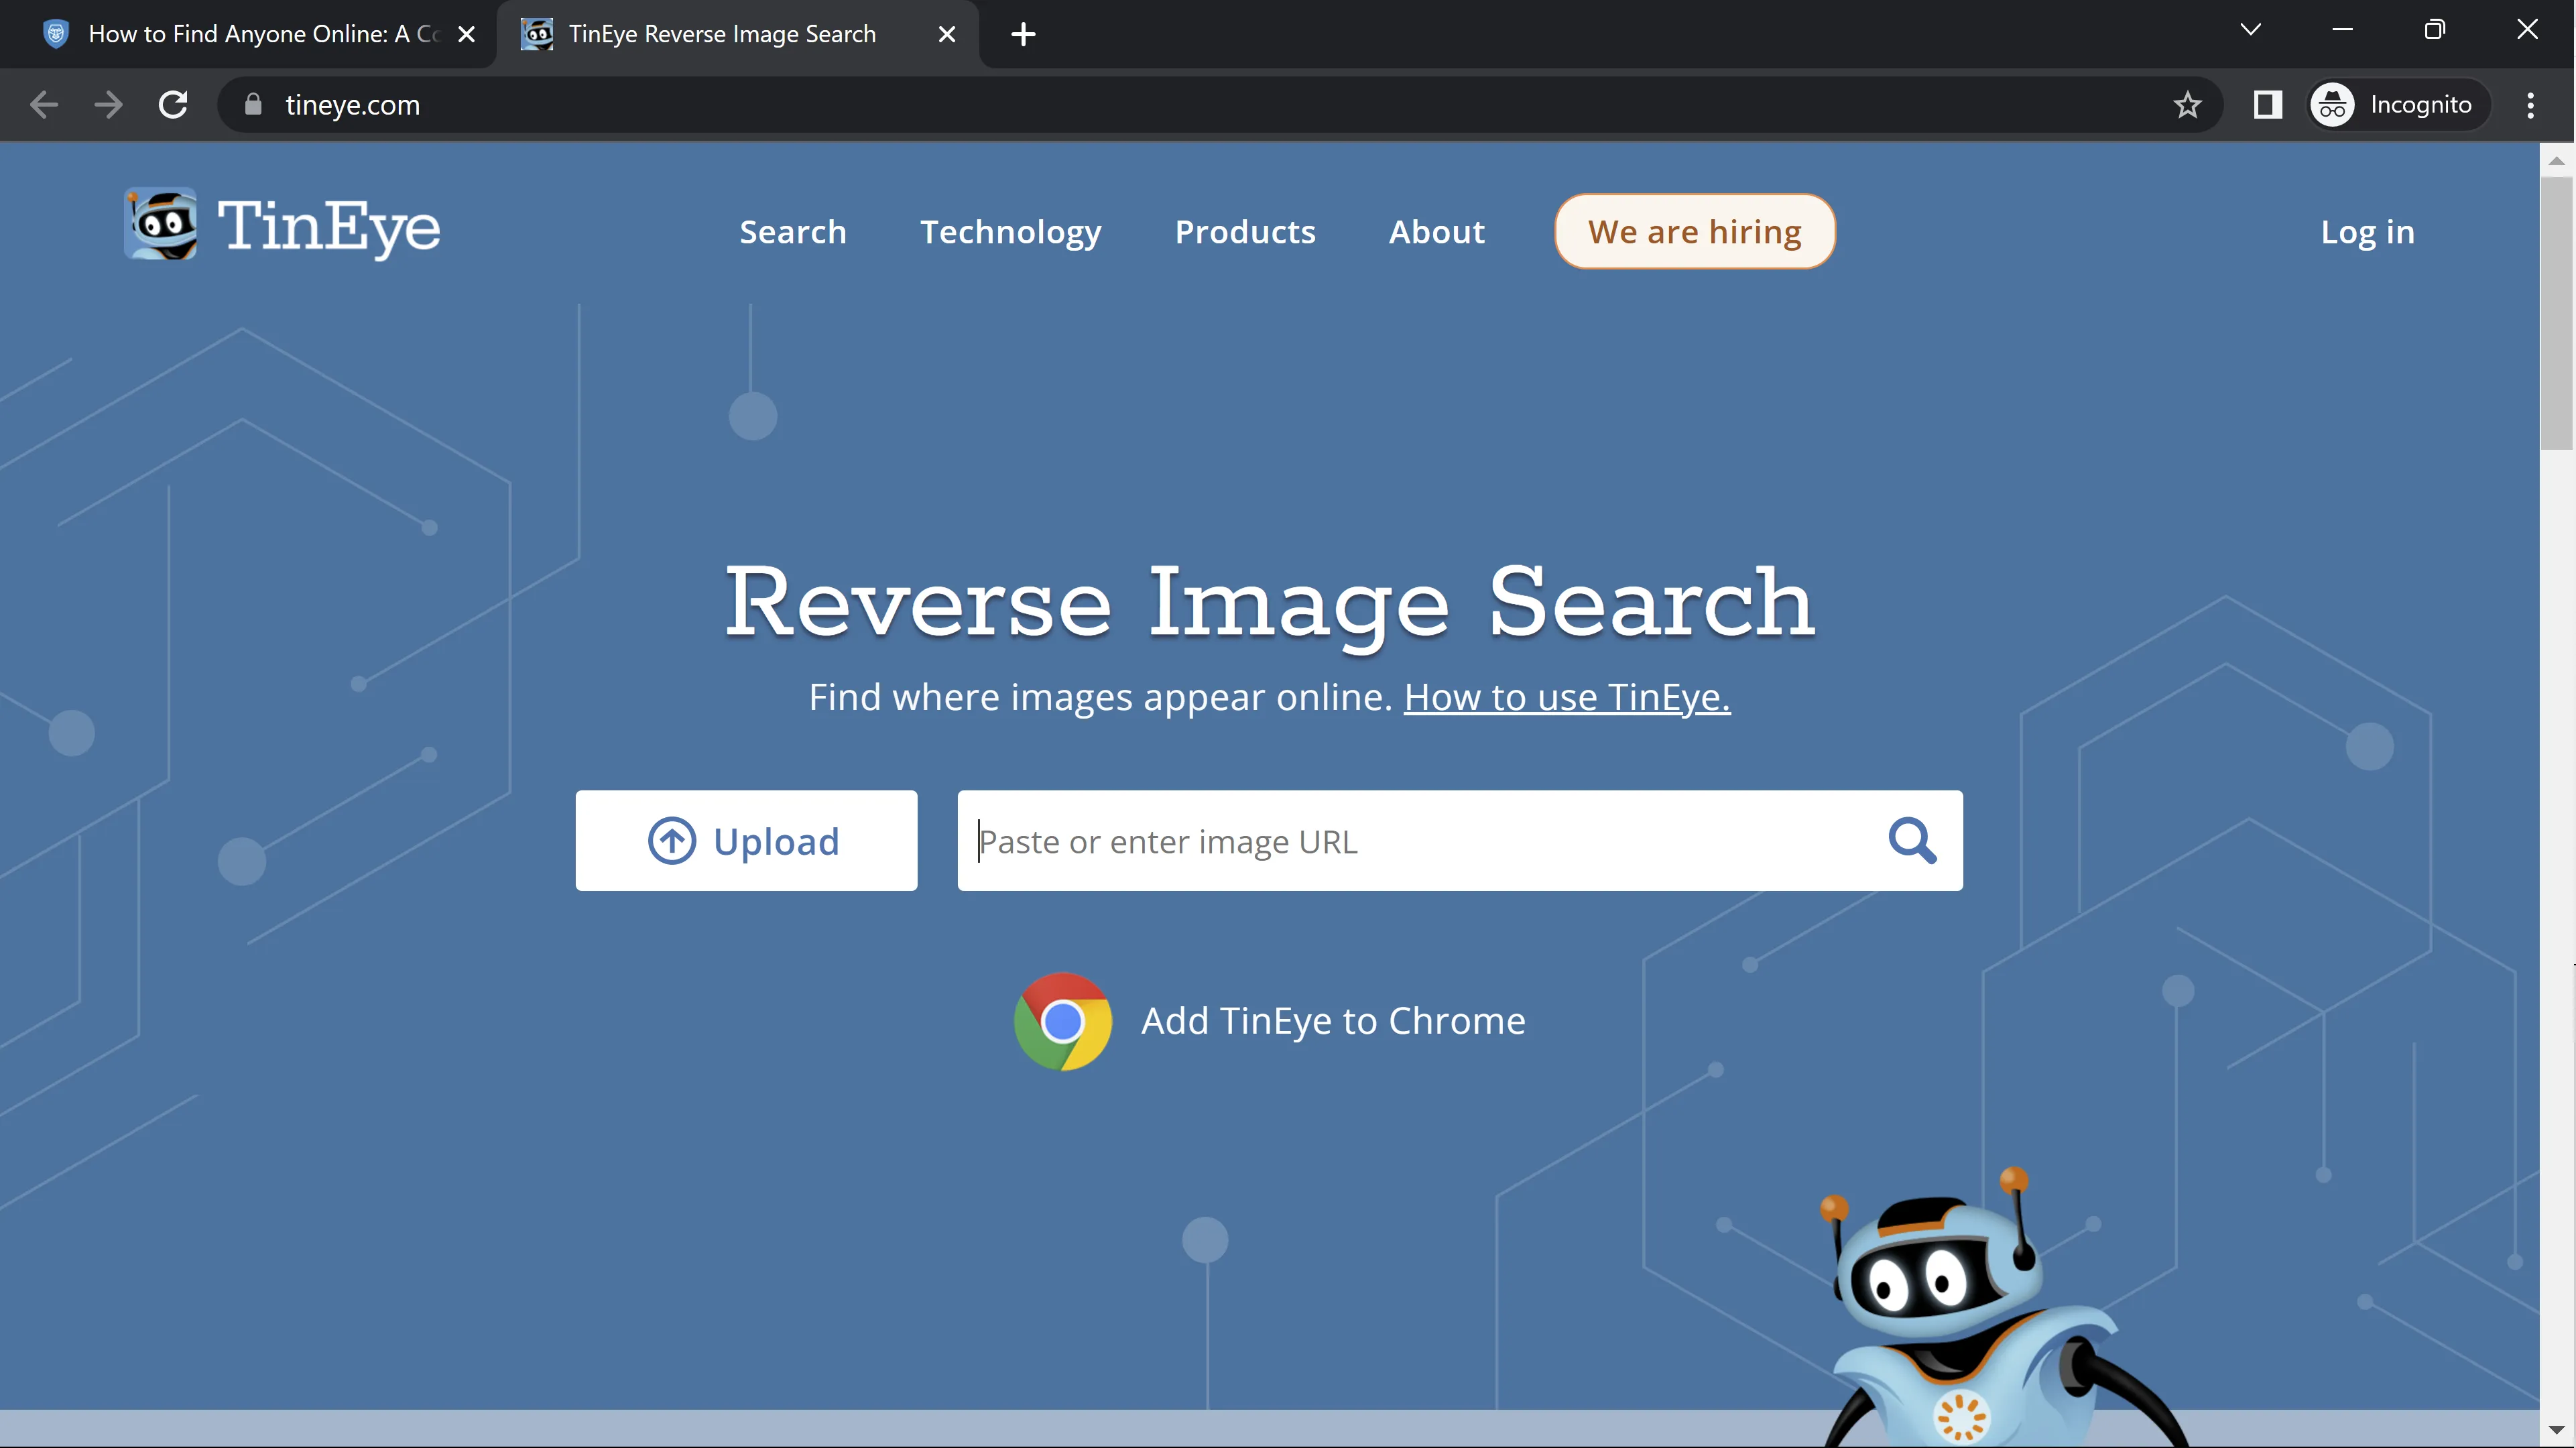Toggle the browser side panel icon
This screenshot has width=2576, height=1448.
pos(2267,105)
